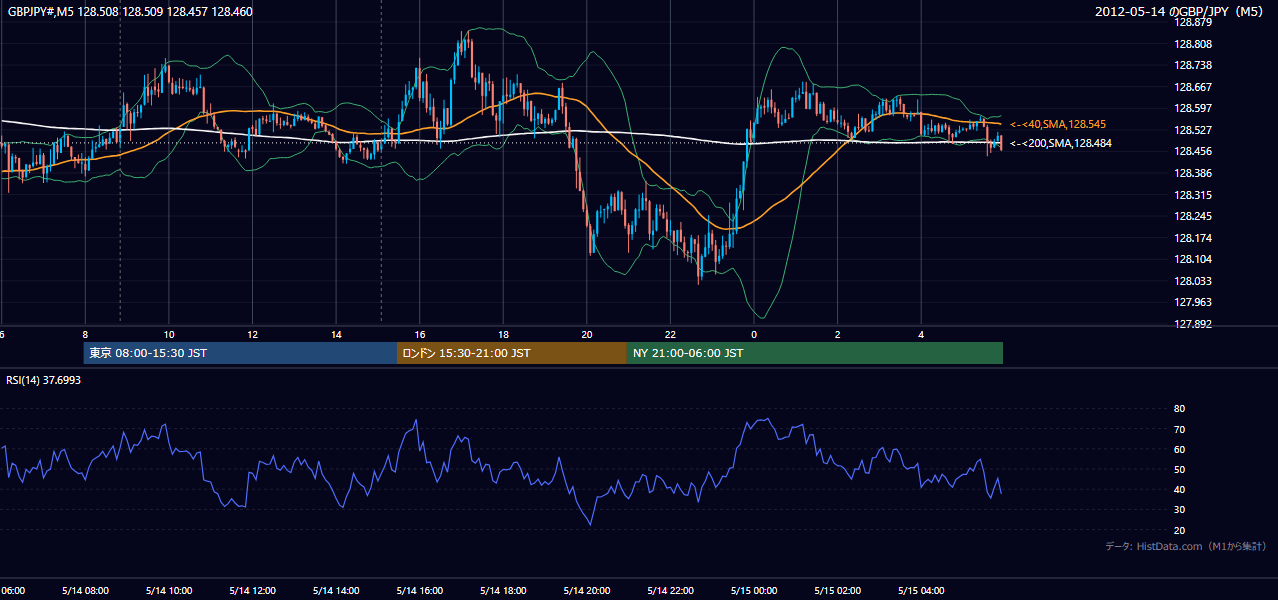This screenshot has width=1278, height=600.
Task: Click hour tick 22 under price chart
Action: click(x=670, y=335)
